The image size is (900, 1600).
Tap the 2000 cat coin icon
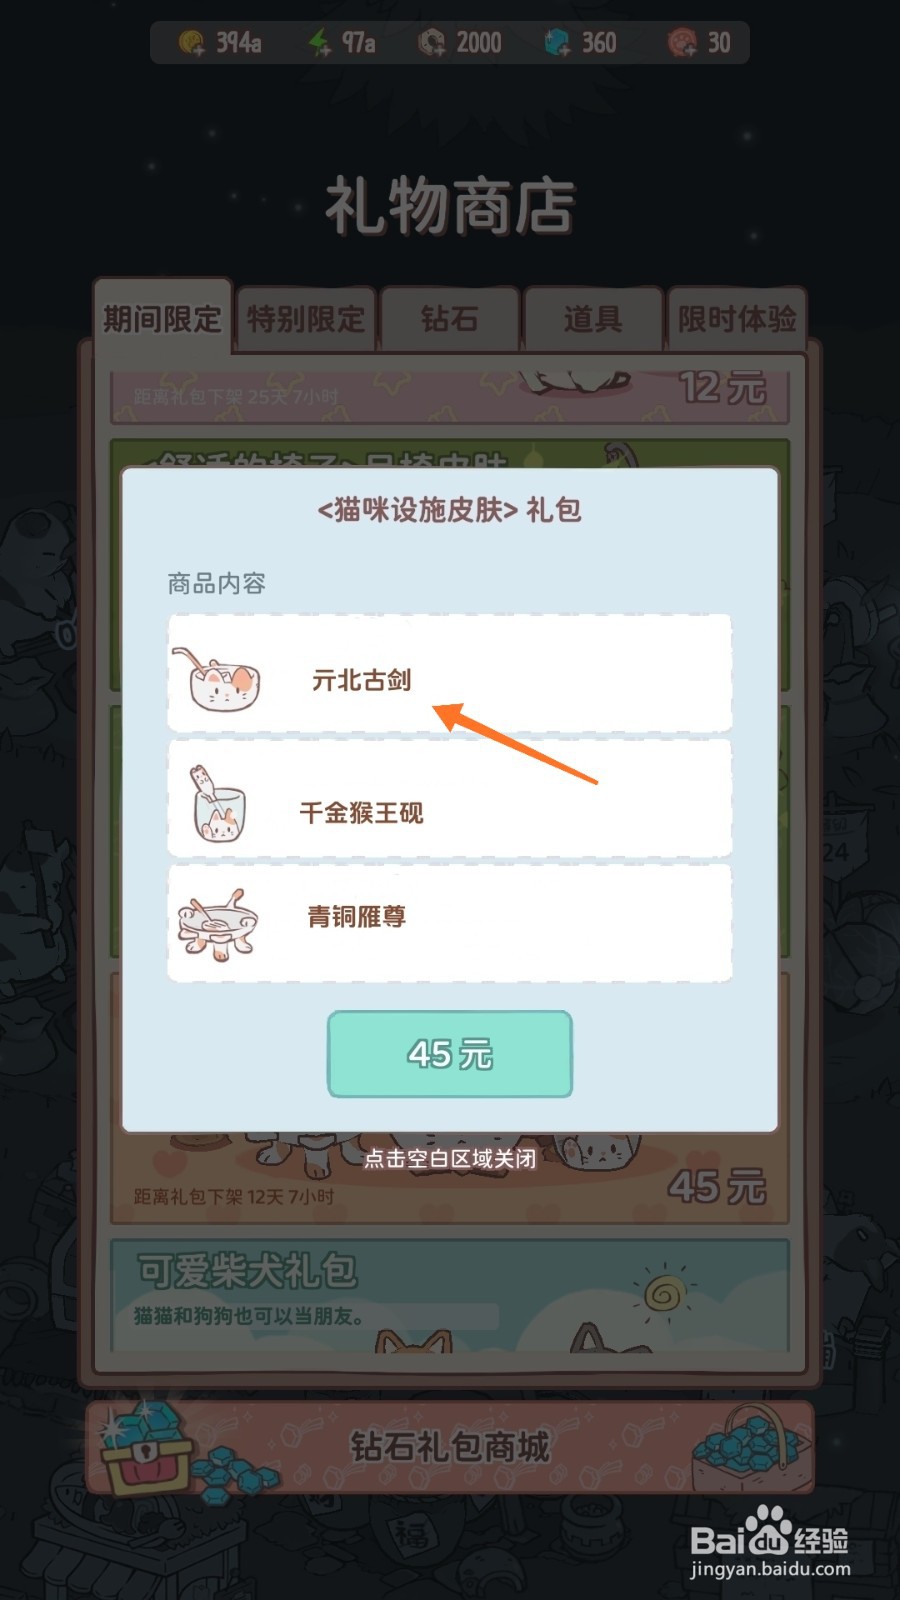point(431,43)
